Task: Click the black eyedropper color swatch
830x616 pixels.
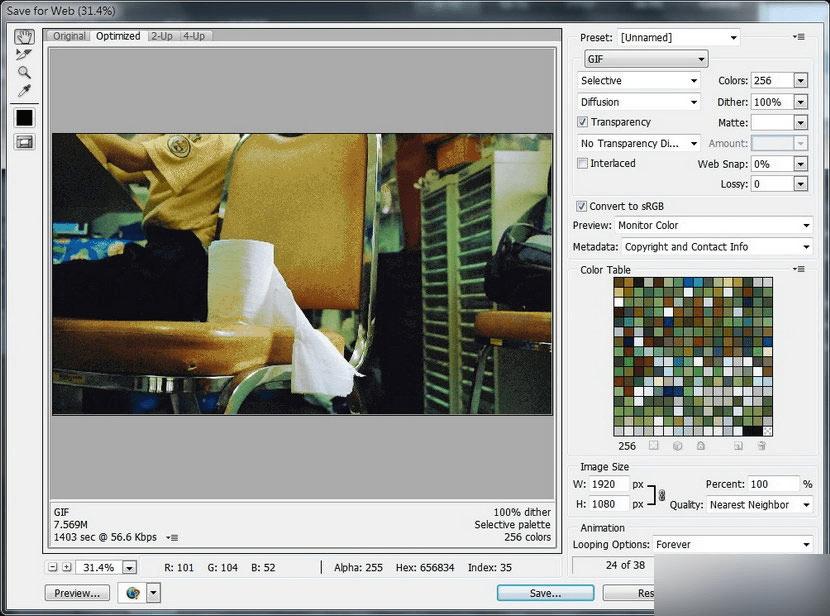Action: pyautogui.click(x=24, y=117)
